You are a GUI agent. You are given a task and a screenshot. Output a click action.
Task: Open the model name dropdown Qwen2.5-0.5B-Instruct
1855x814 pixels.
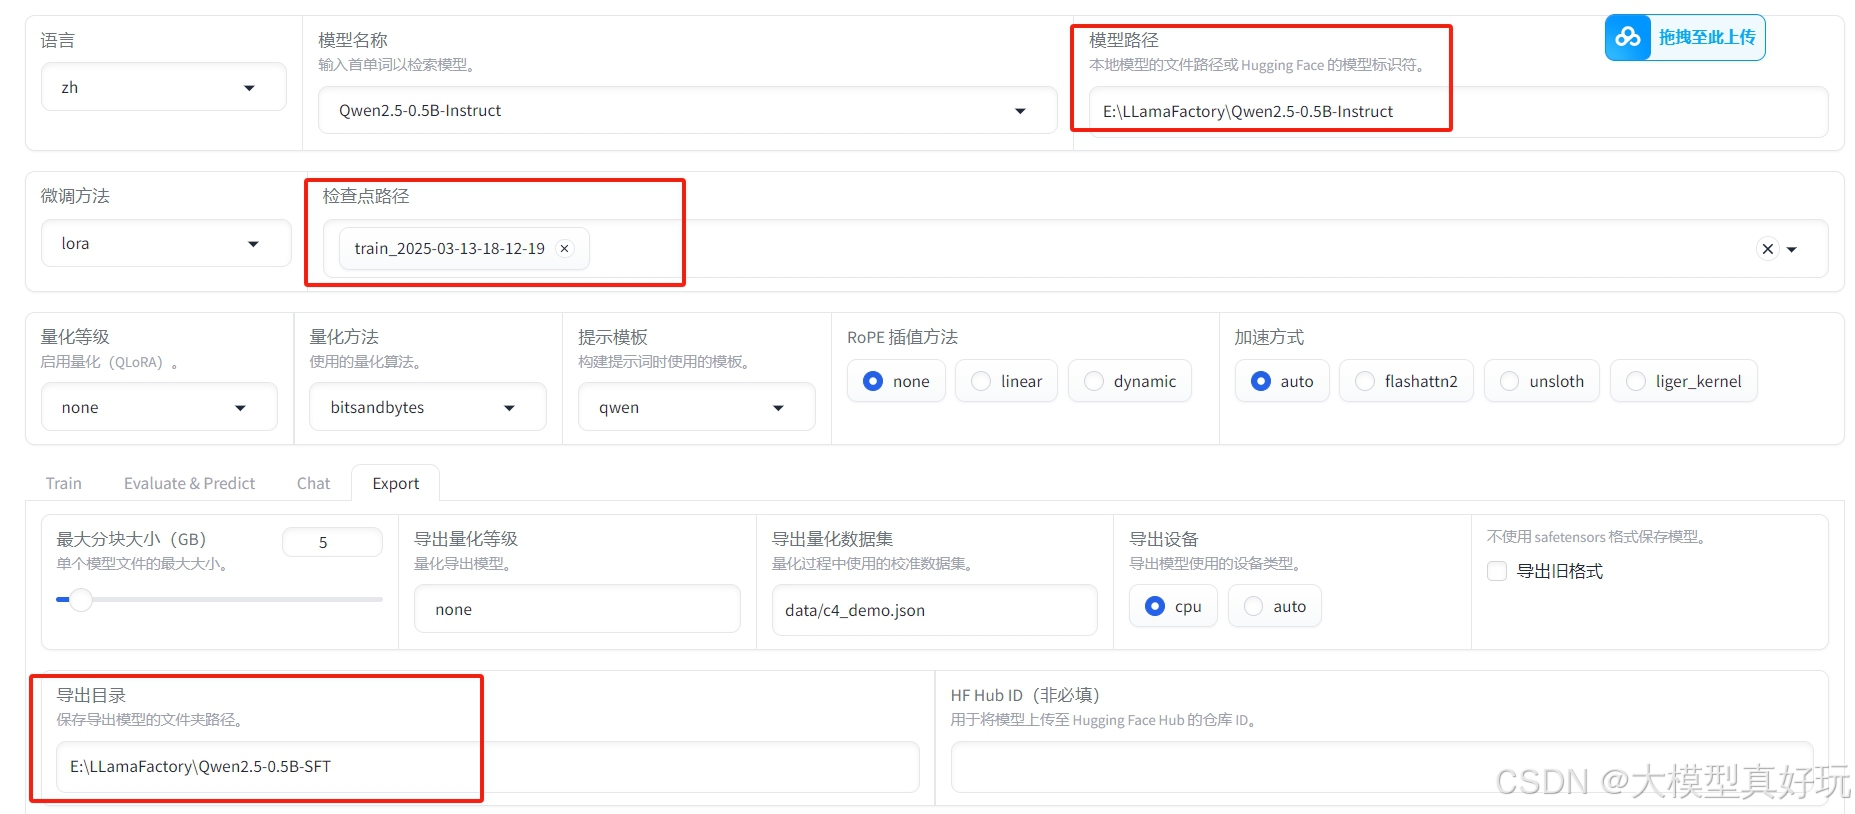pos(687,110)
